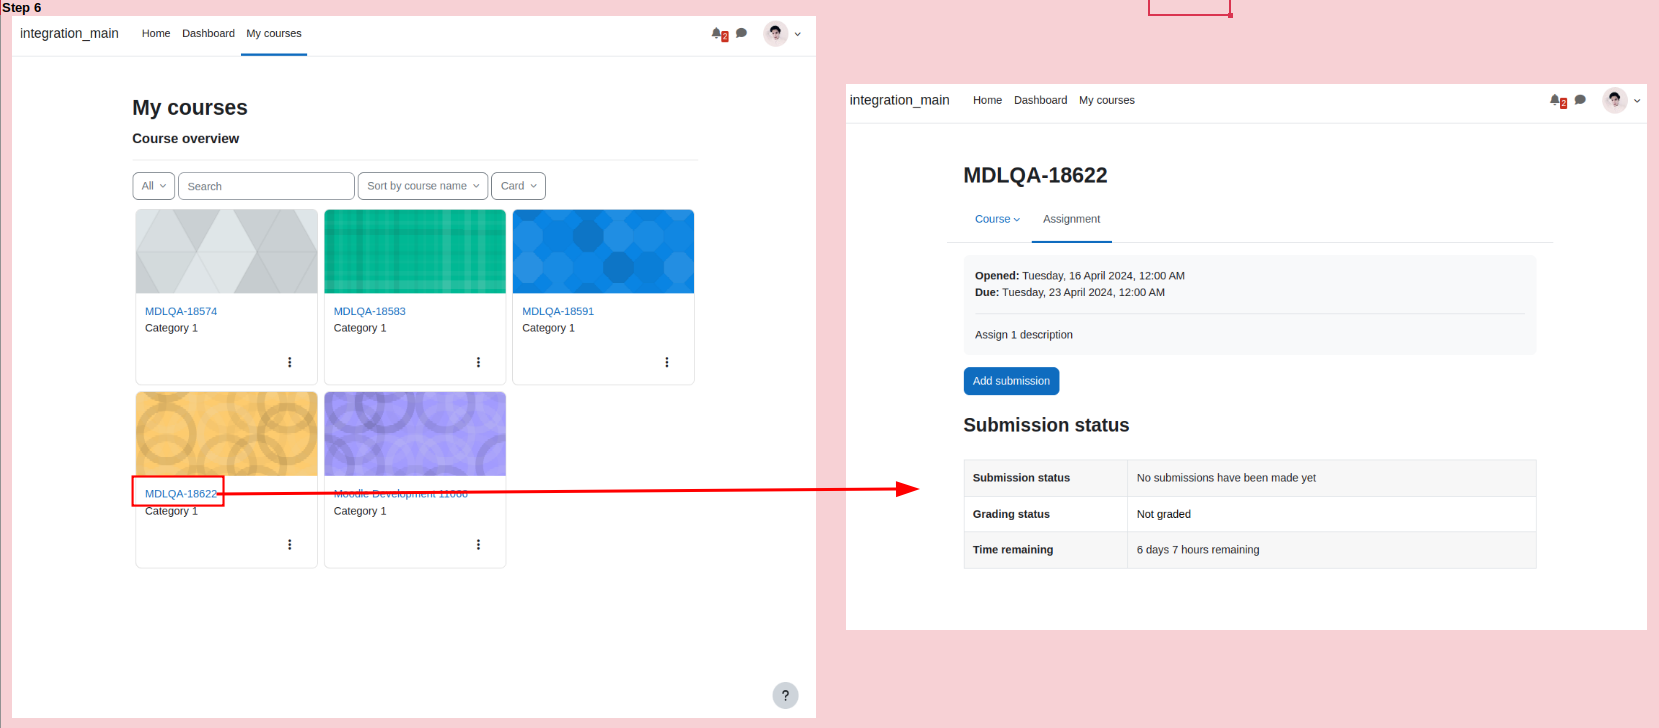Screen dimensions: 1659x728
Task: Open Sort by course name dropdown
Action: tap(423, 186)
